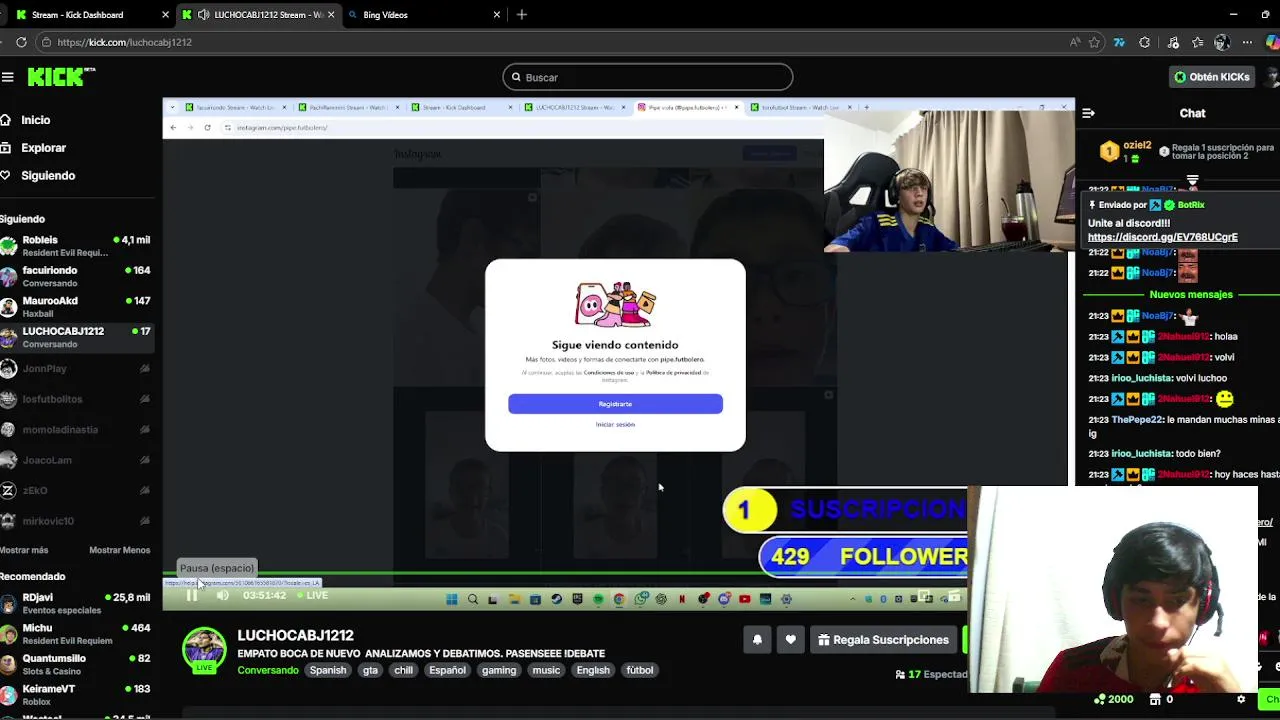This screenshot has height=720, width=1280.
Task: Expand list with Mostrar más
Action: click(24, 550)
